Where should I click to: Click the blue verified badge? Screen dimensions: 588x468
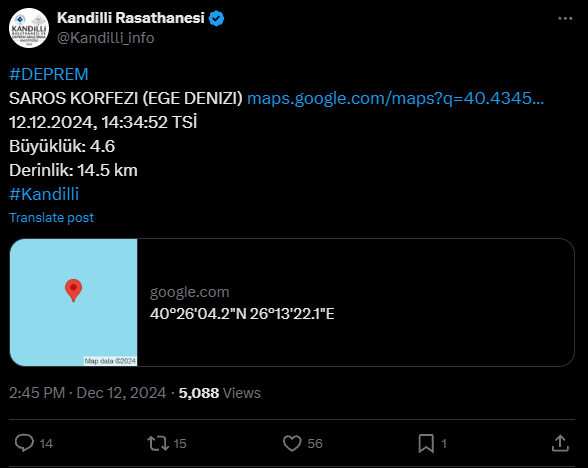point(216,18)
